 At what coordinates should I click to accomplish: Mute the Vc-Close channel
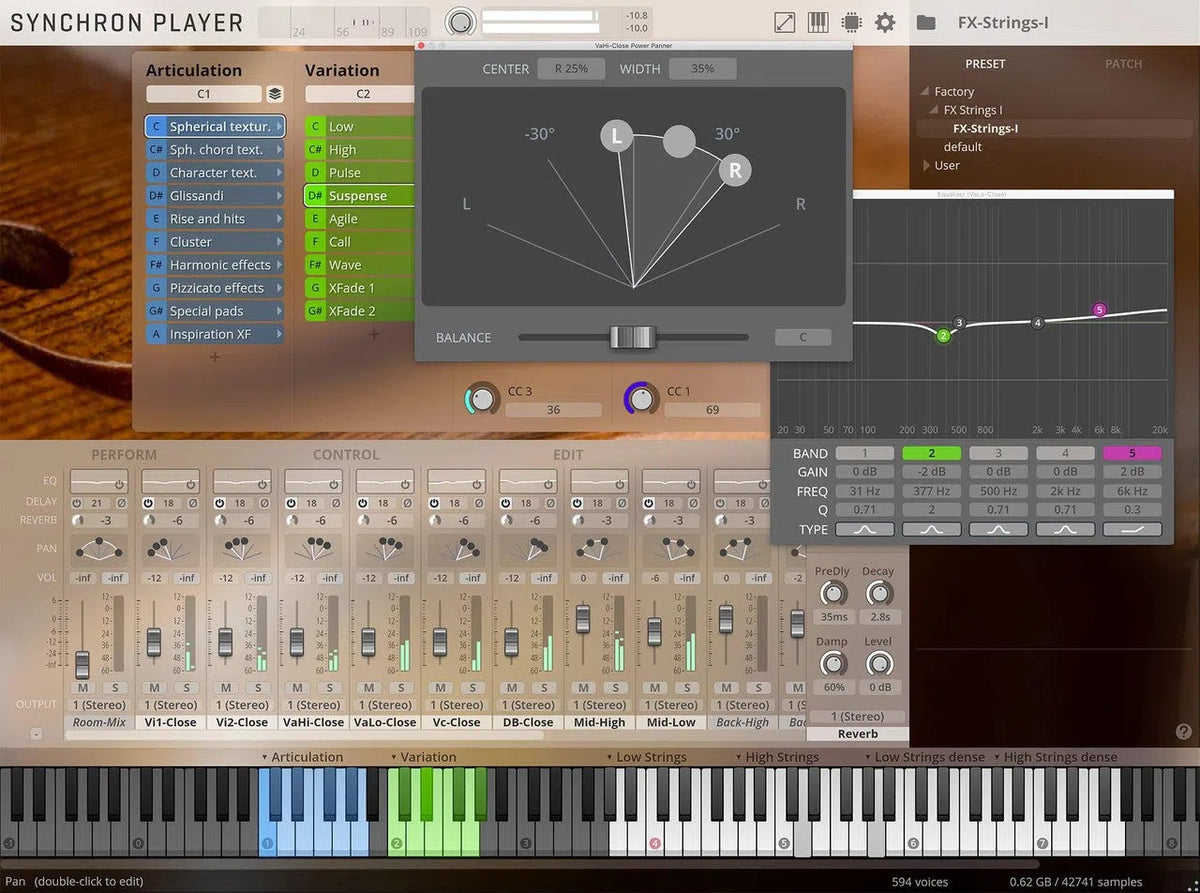tap(441, 688)
